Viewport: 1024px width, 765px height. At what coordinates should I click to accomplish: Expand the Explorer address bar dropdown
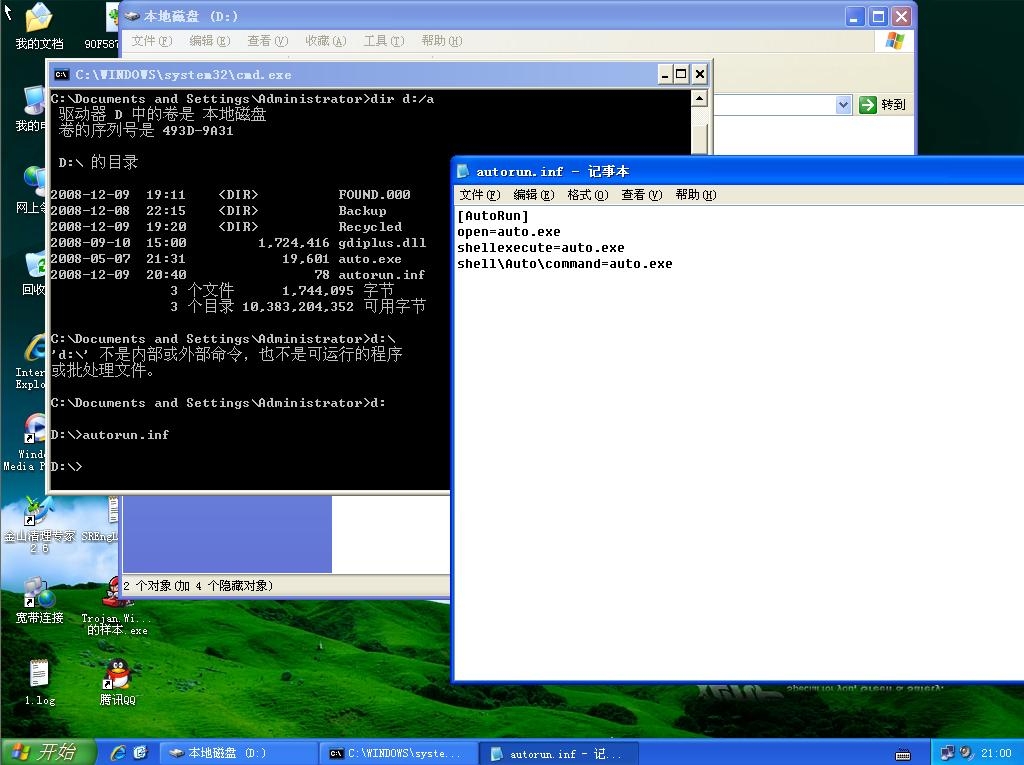(843, 105)
